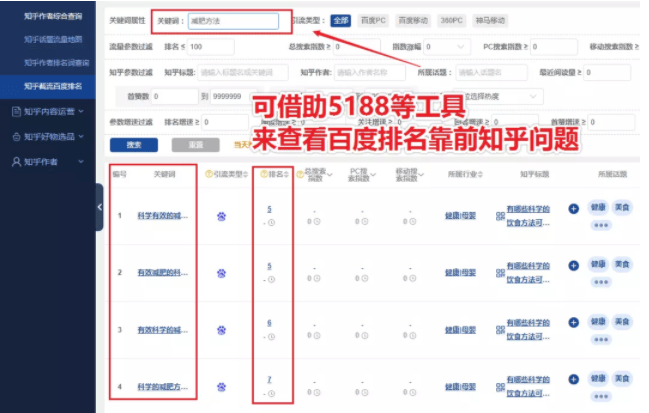Open 知乎截流百度排名 in the sidebar
Viewport: 649px width, 413px height.
click(x=53, y=86)
